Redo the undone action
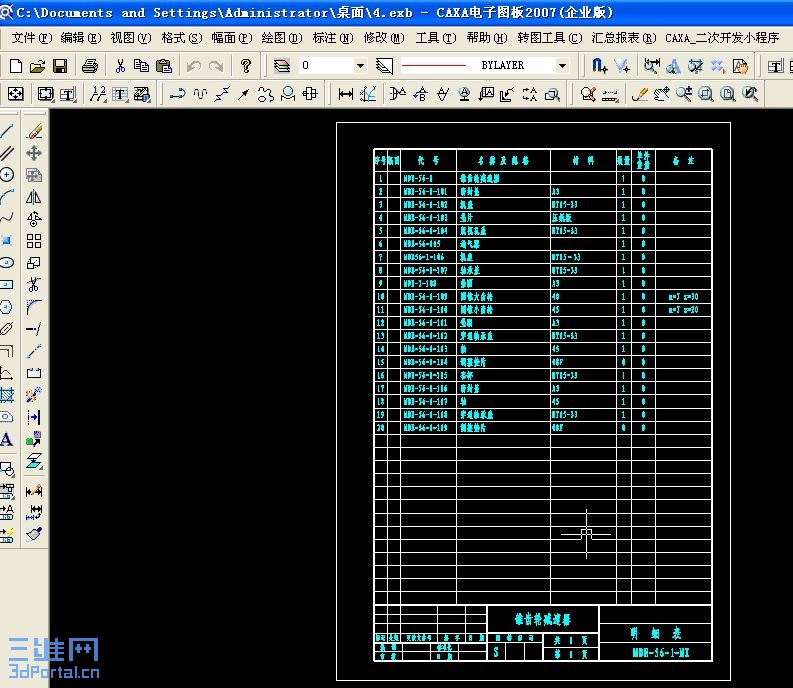Image resolution: width=793 pixels, height=688 pixels. [216, 66]
